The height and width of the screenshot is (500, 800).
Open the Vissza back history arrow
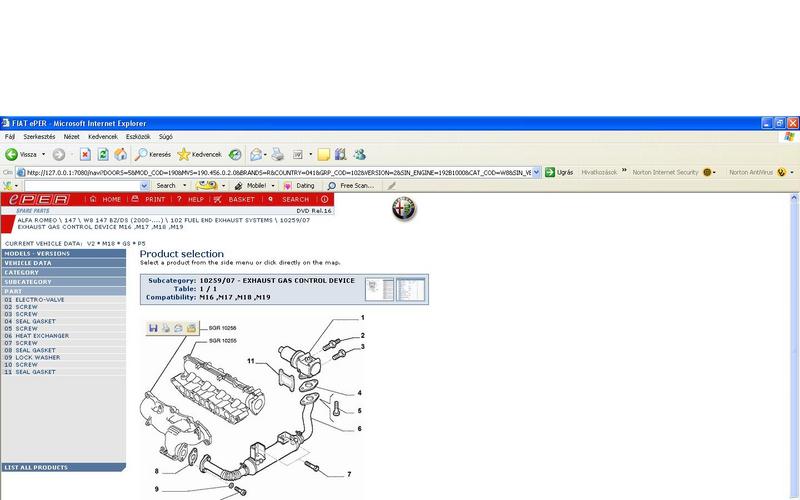click(x=43, y=154)
